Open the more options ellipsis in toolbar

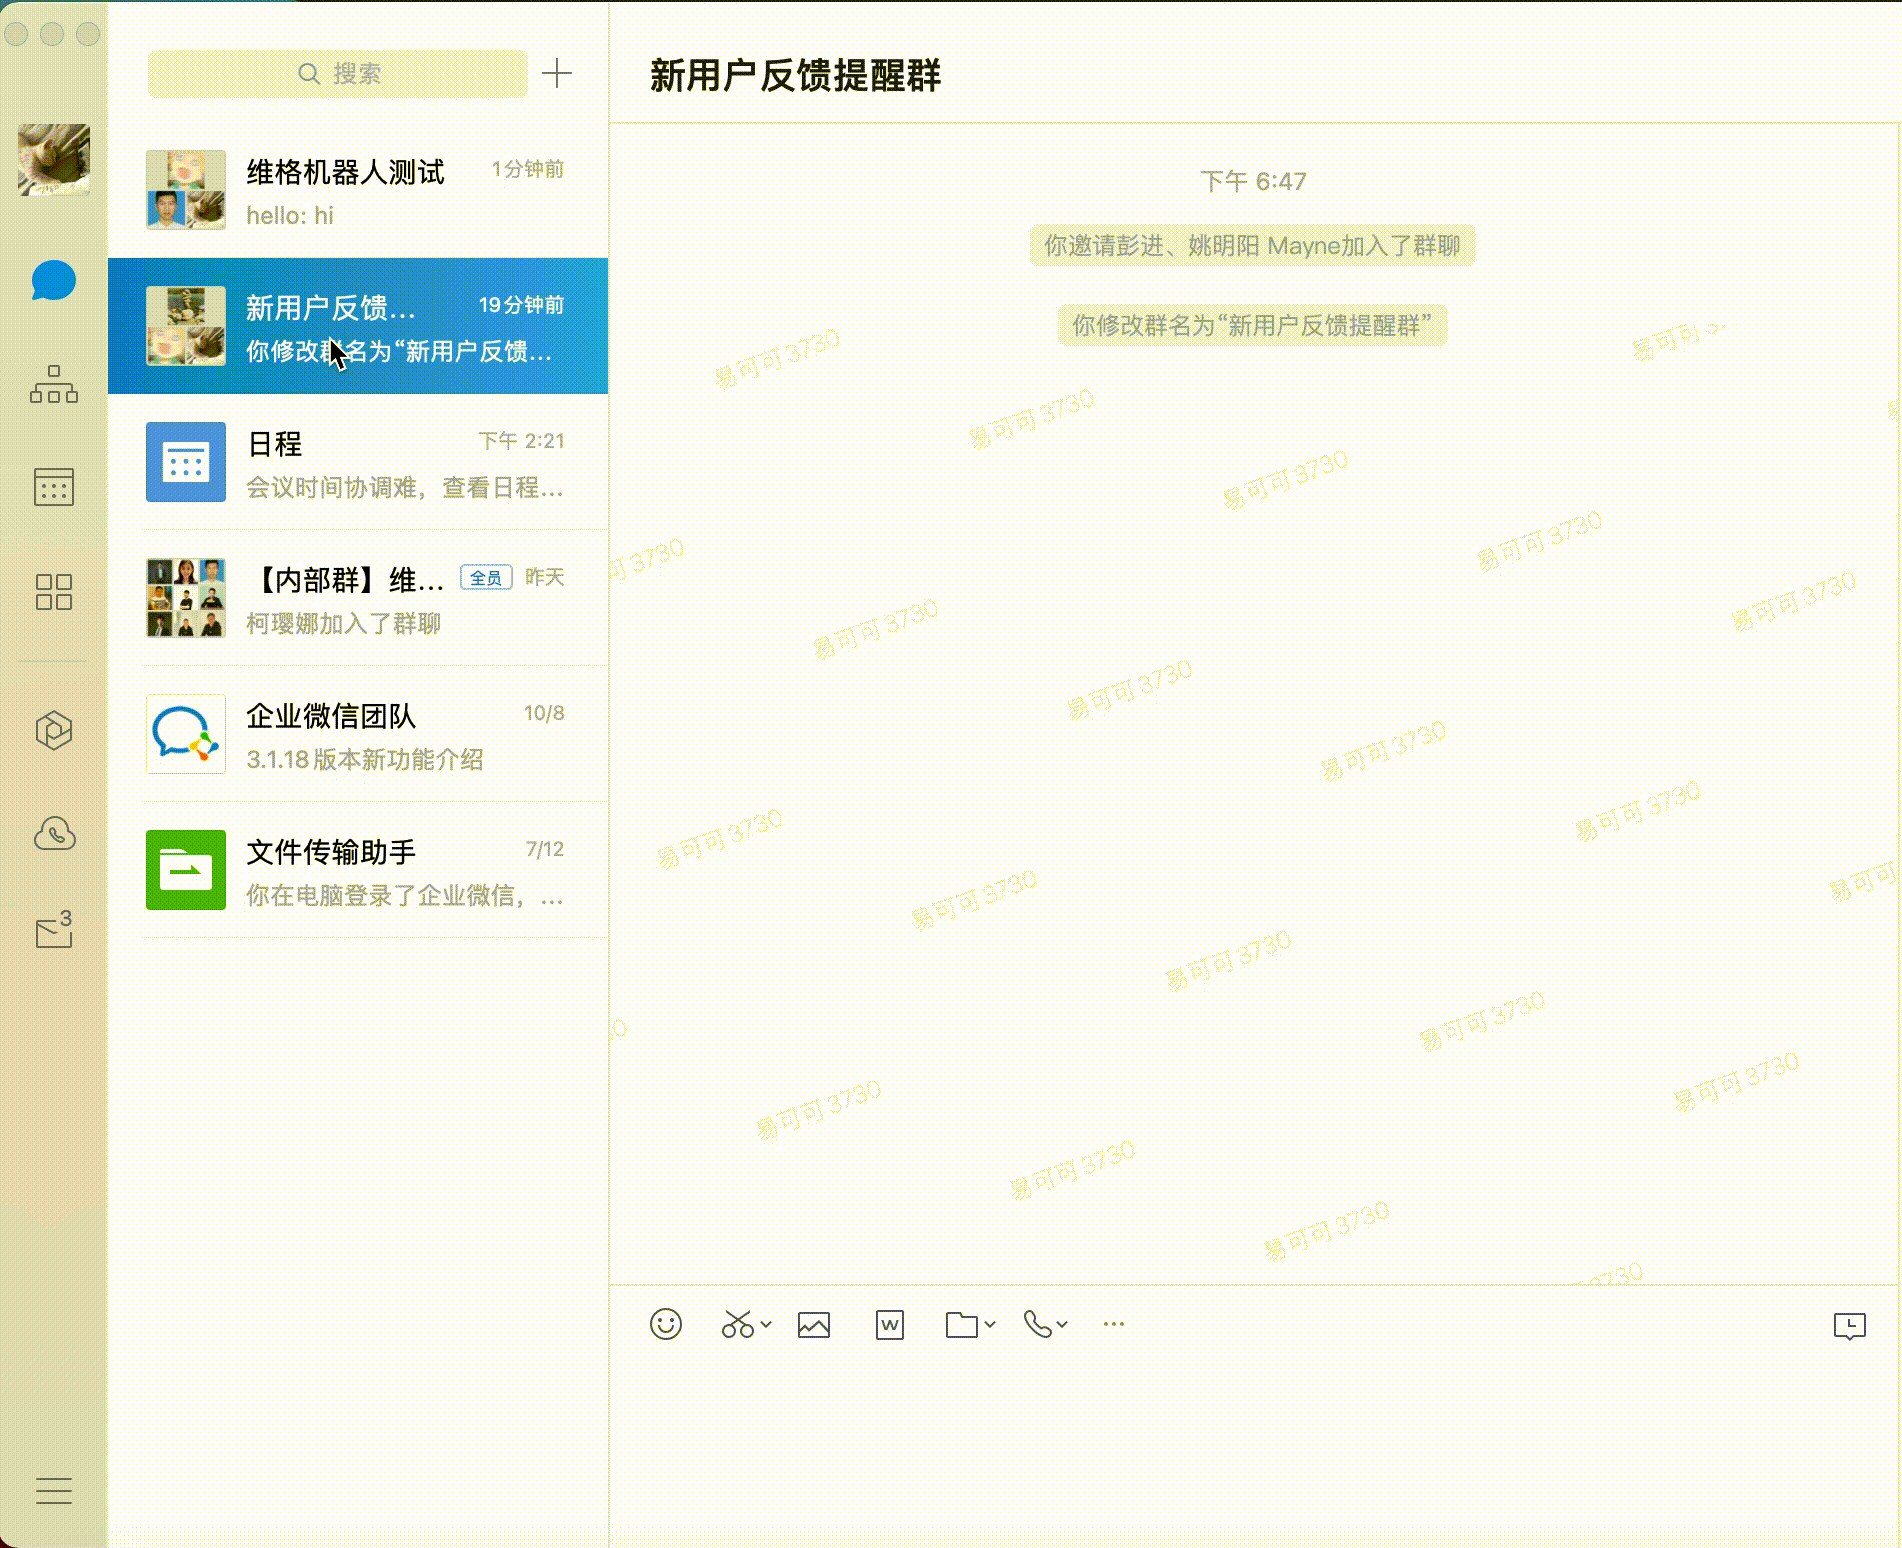click(x=1114, y=1324)
